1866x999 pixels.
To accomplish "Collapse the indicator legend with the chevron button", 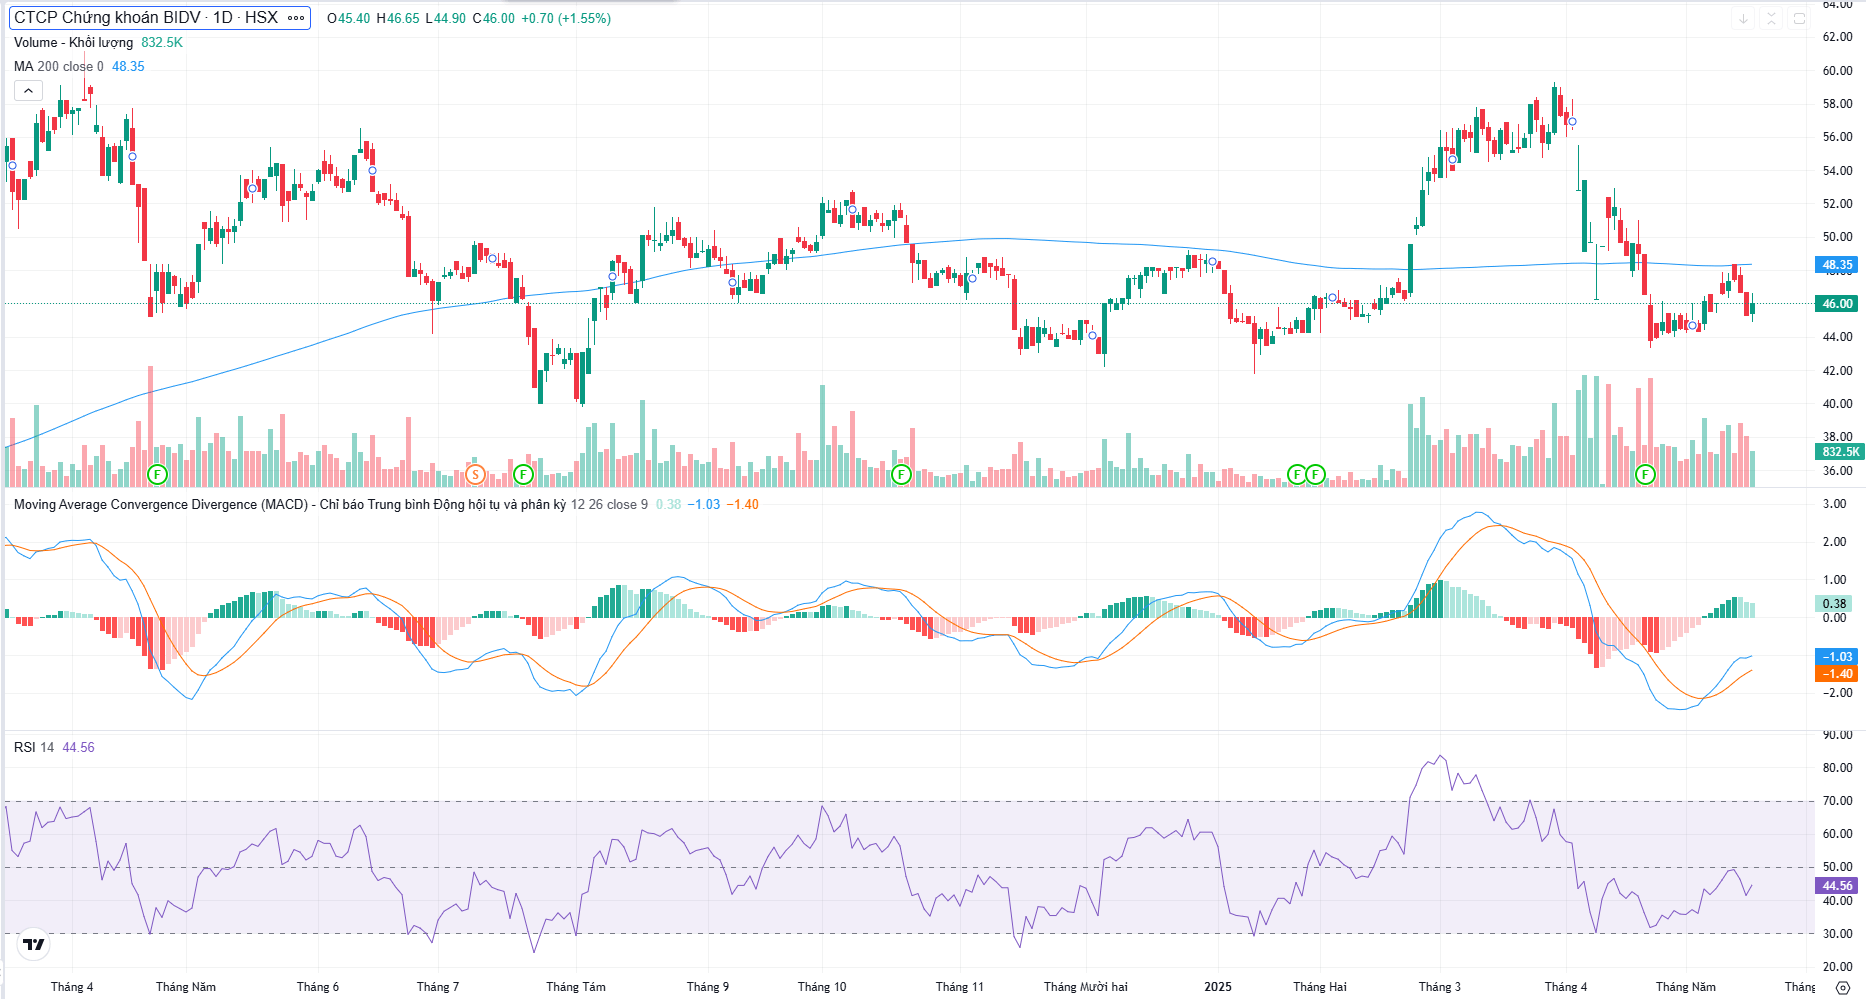I will [28, 91].
